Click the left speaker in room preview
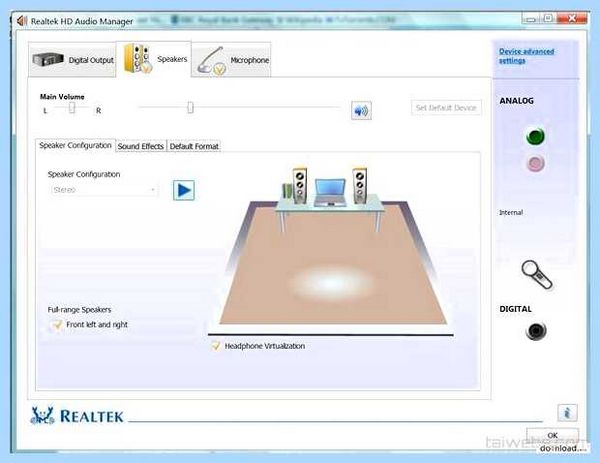Image resolution: width=600 pixels, height=463 pixels. click(x=300, y=186)
